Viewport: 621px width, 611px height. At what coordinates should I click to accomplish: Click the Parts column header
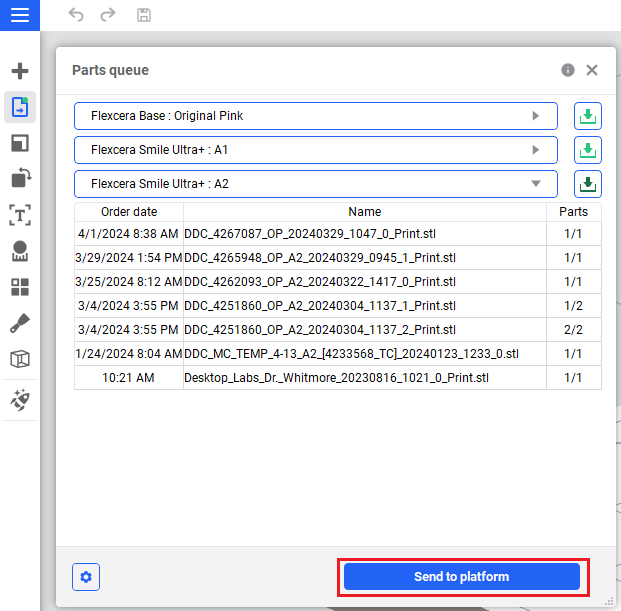[x=573, y=212]
